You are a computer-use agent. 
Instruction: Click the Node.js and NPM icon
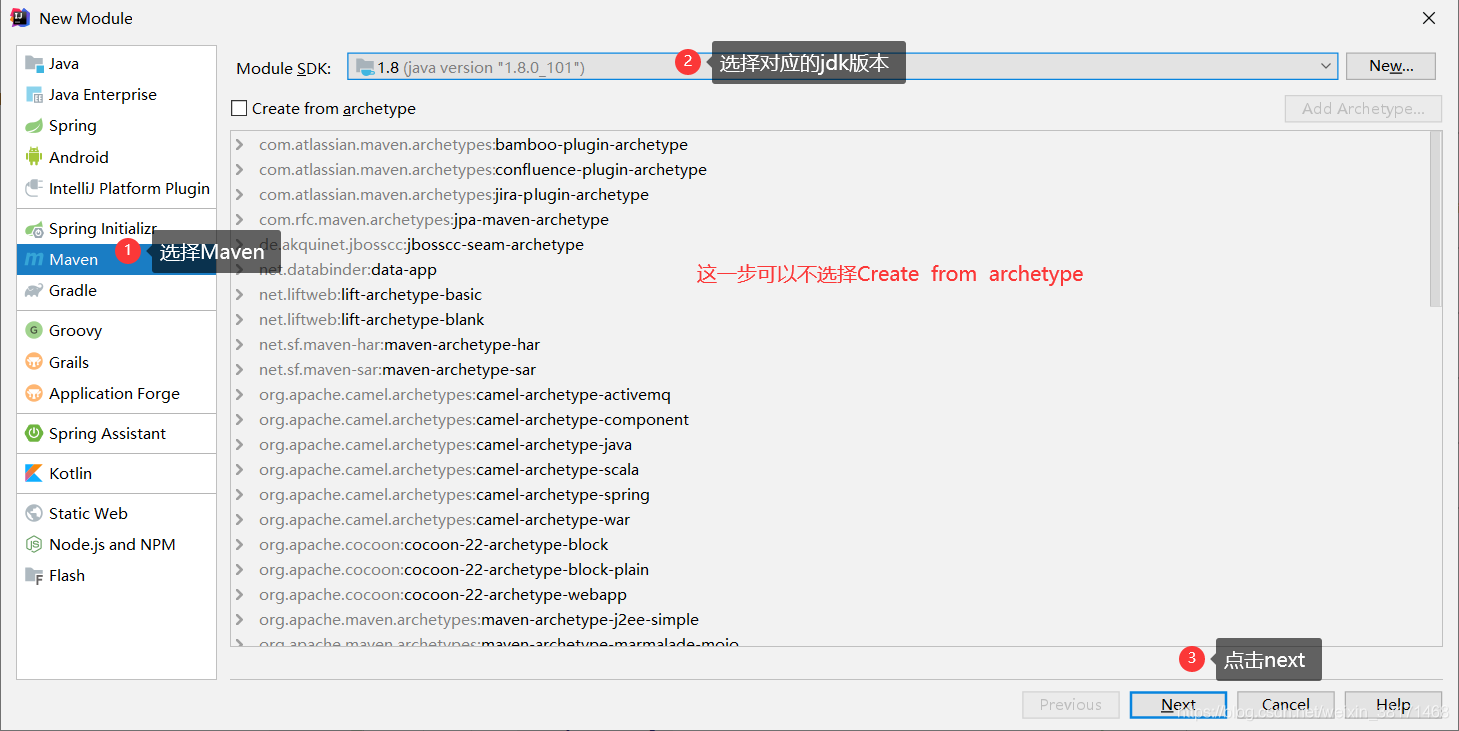(x=34, y=545)
